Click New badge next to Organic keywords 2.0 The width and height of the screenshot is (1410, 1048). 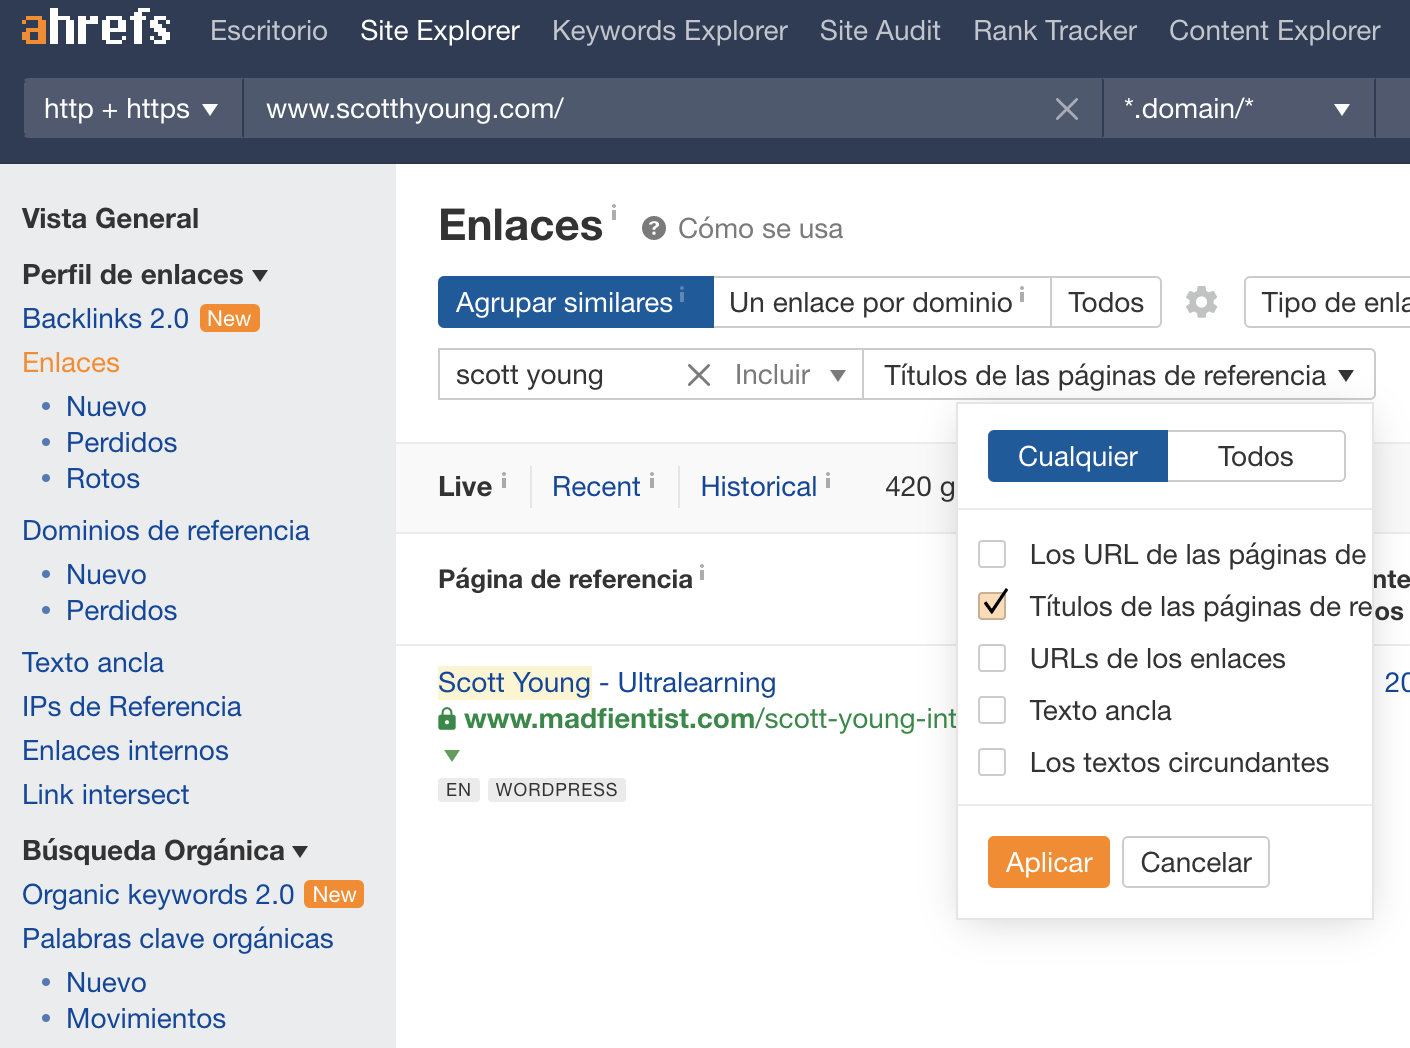coord(334,894)
